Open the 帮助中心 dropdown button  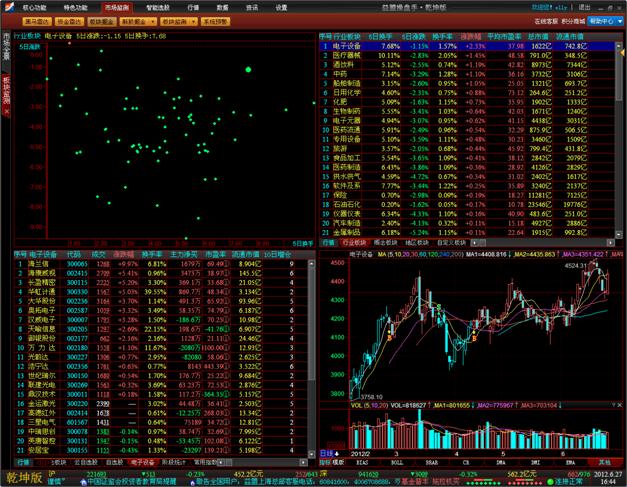pyautogui.click(x=605, y=21)
